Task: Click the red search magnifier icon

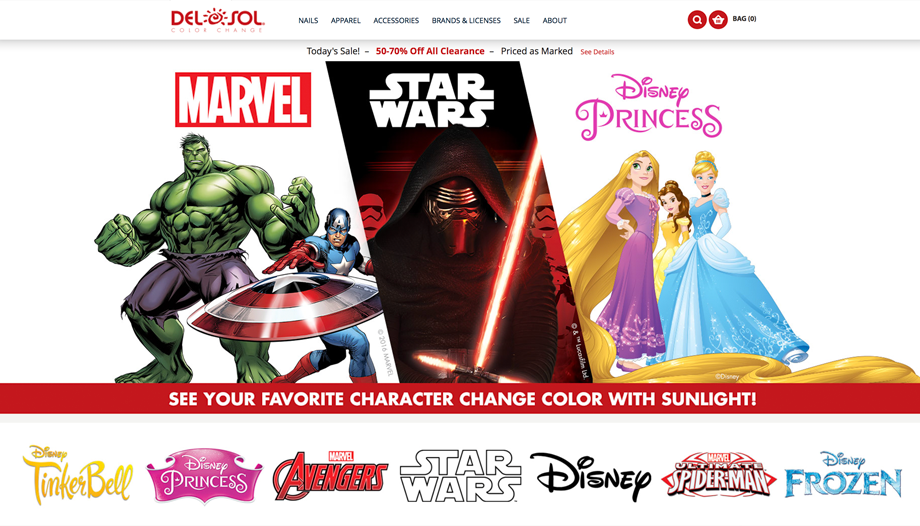Action: (x=696, y=20)
